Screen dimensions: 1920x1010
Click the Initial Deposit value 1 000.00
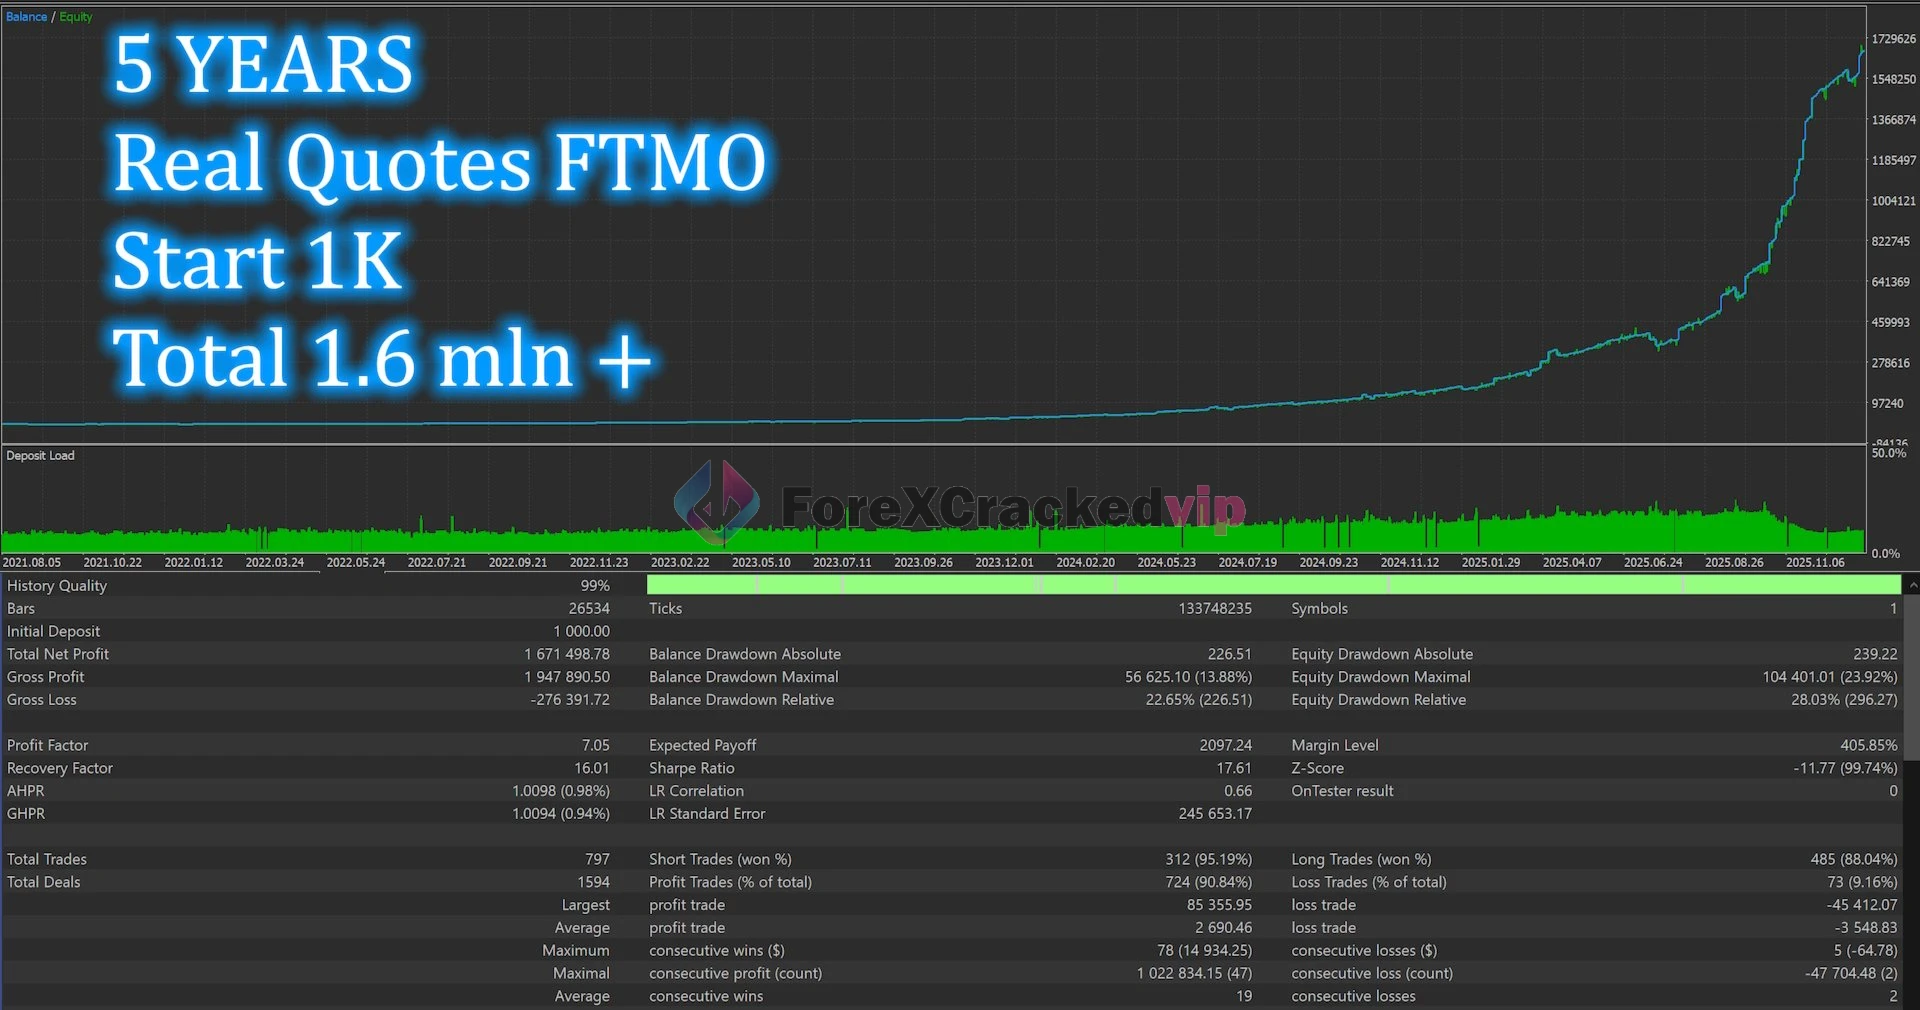pos(581,631)
